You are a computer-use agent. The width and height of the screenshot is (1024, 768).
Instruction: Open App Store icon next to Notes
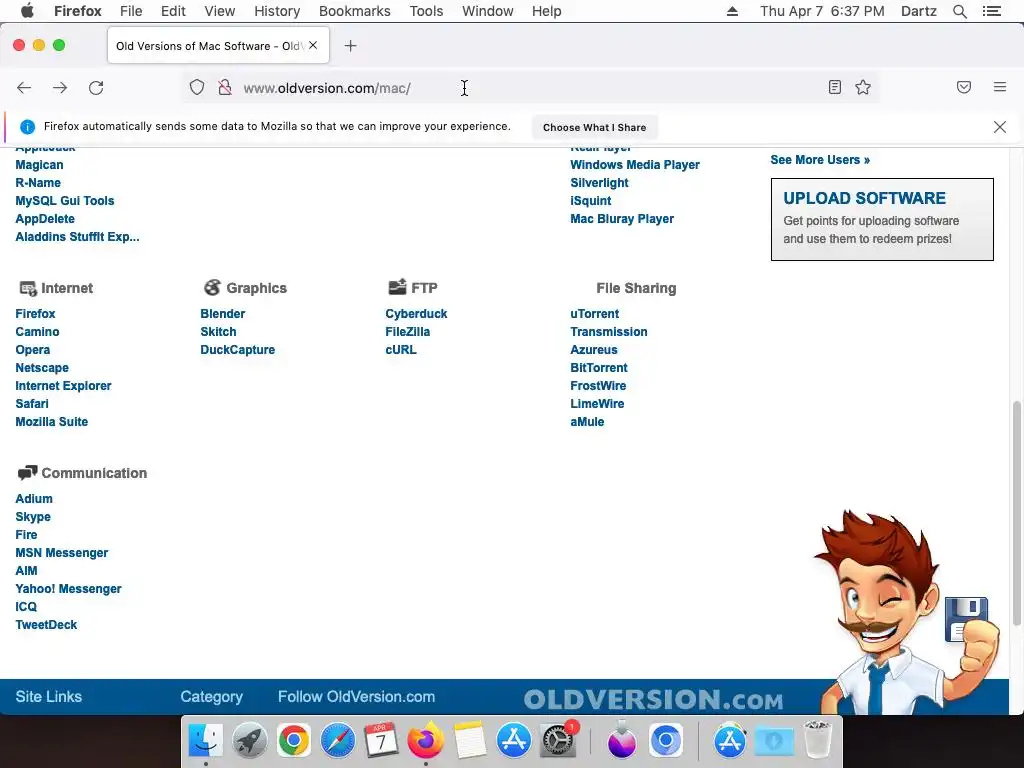tap(514, 741)
